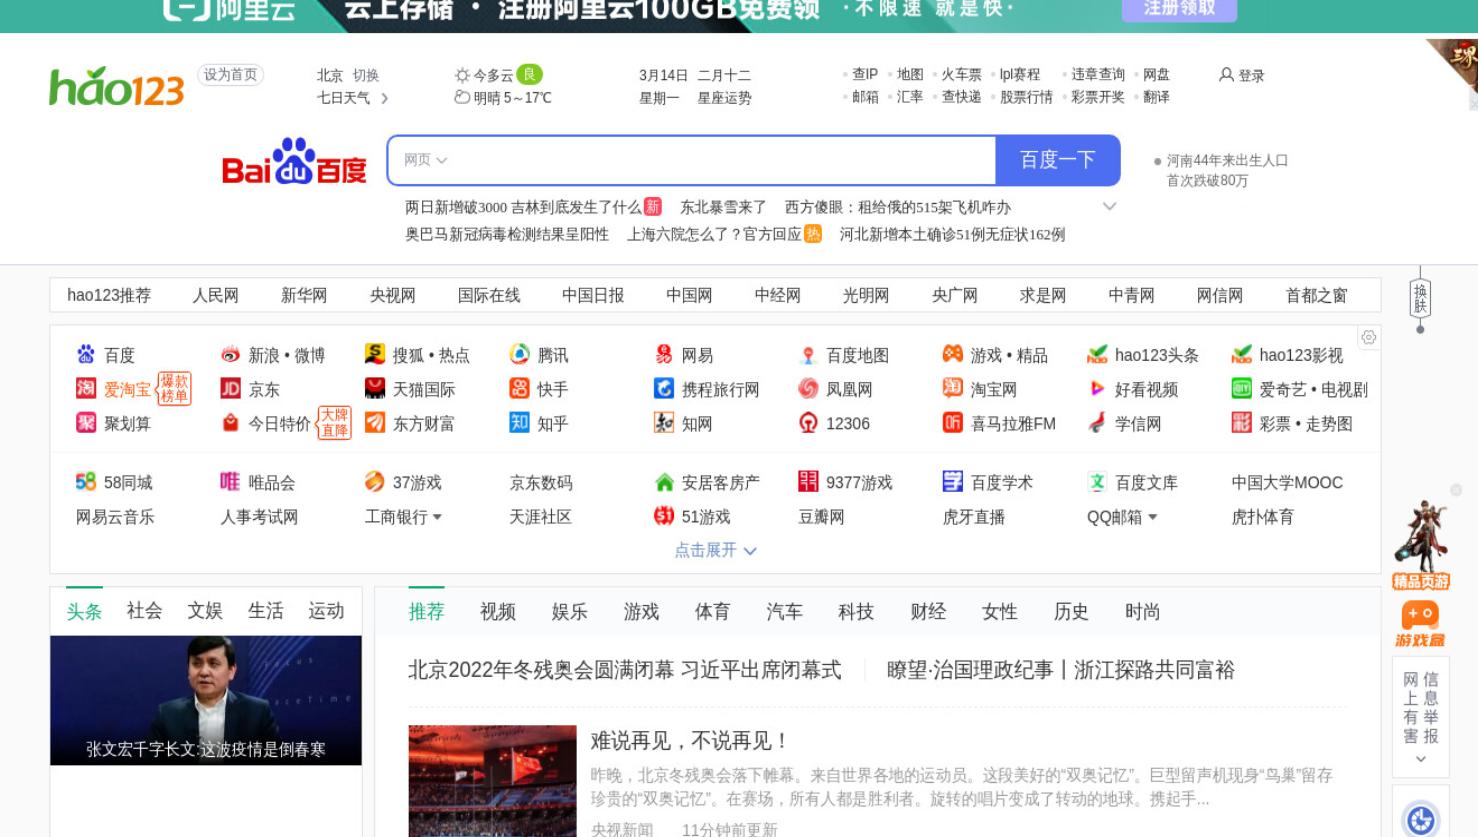Open 火车票 quick link
Viewport: 1478px width, 837px height.
pyautogui.click(x=962, y=75)
